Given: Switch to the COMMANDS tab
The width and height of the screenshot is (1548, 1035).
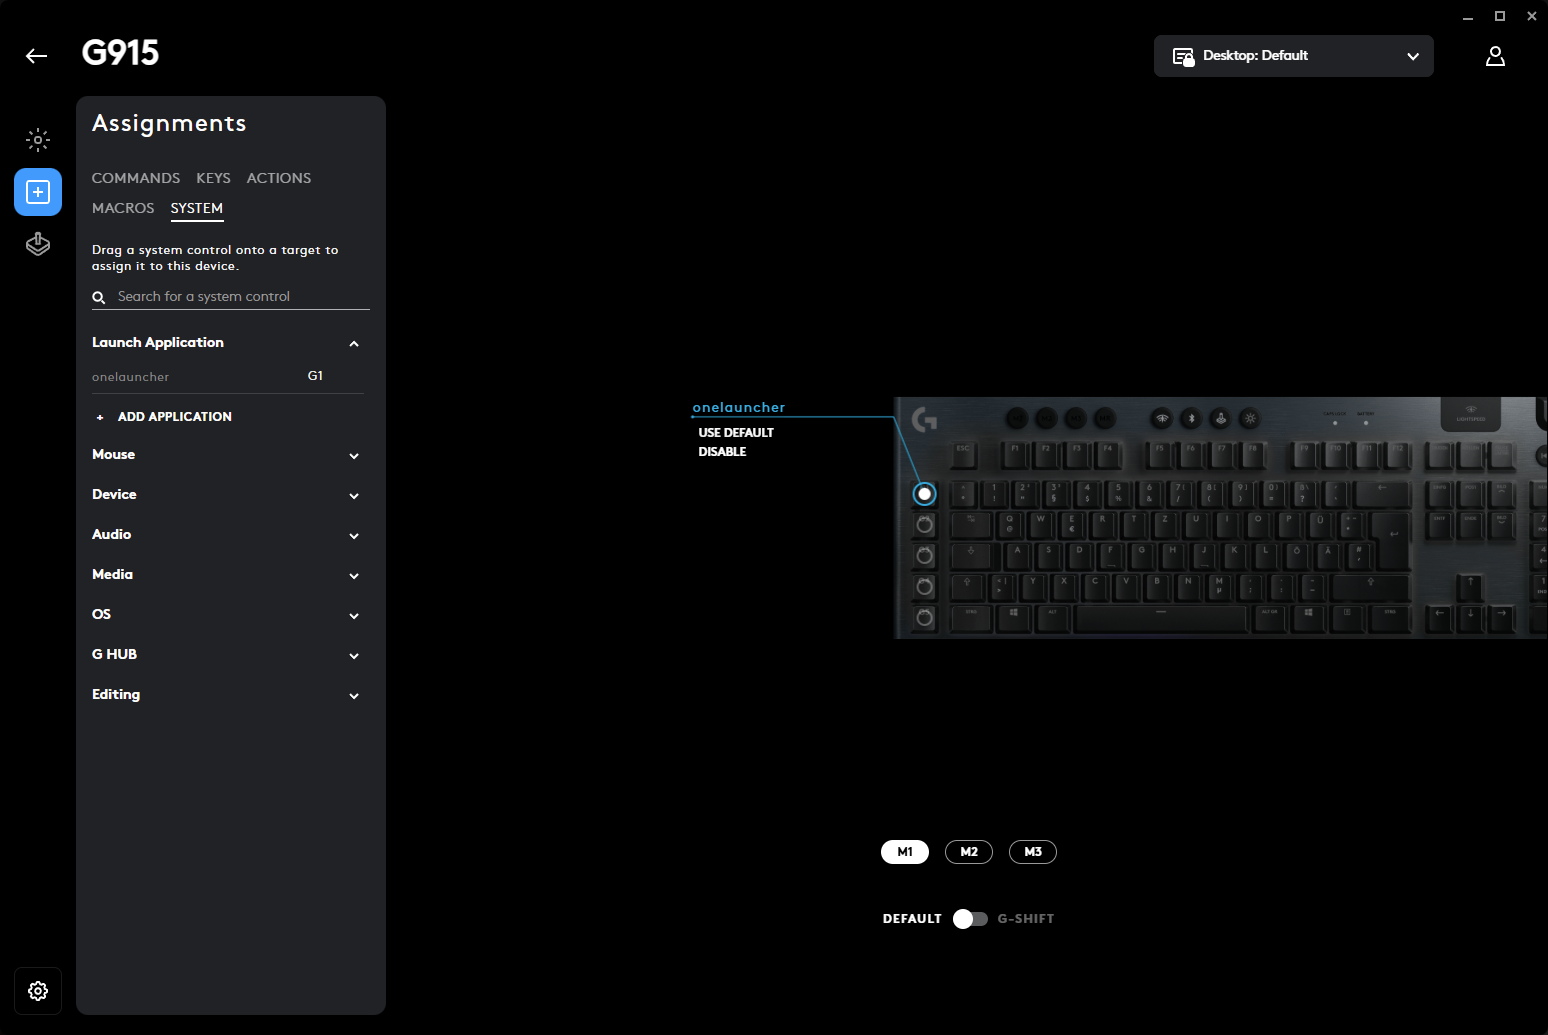Looking at the screenshot, I should [136, 178].
